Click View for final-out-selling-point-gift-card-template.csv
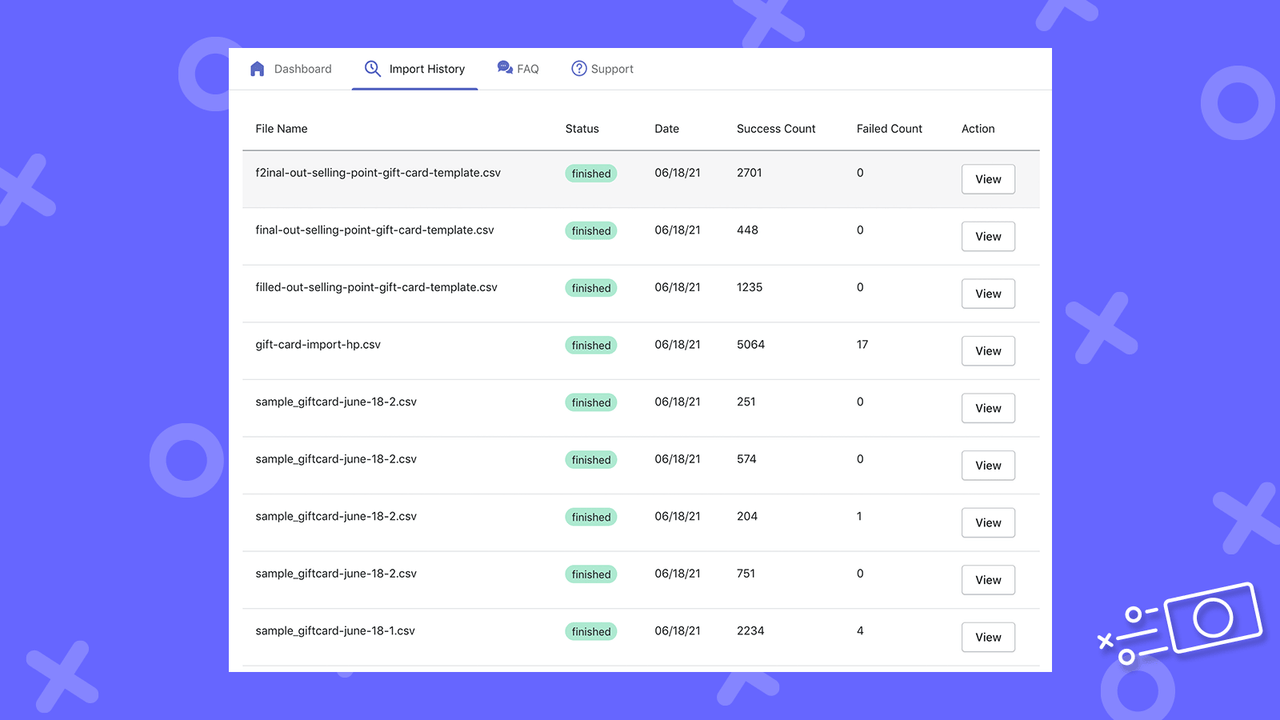Viewport: 1280px width, 720px height. point(987,236)
